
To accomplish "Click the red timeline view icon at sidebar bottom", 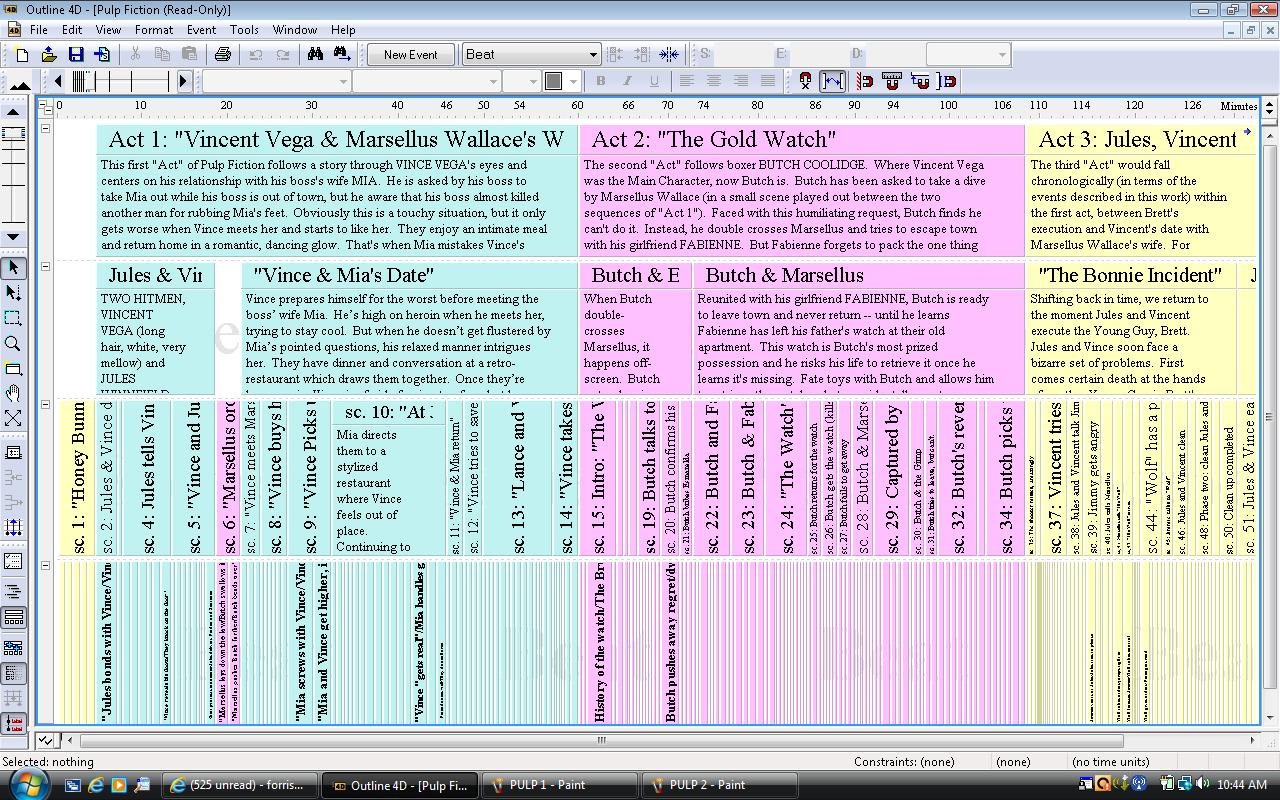I will [13, 723].
